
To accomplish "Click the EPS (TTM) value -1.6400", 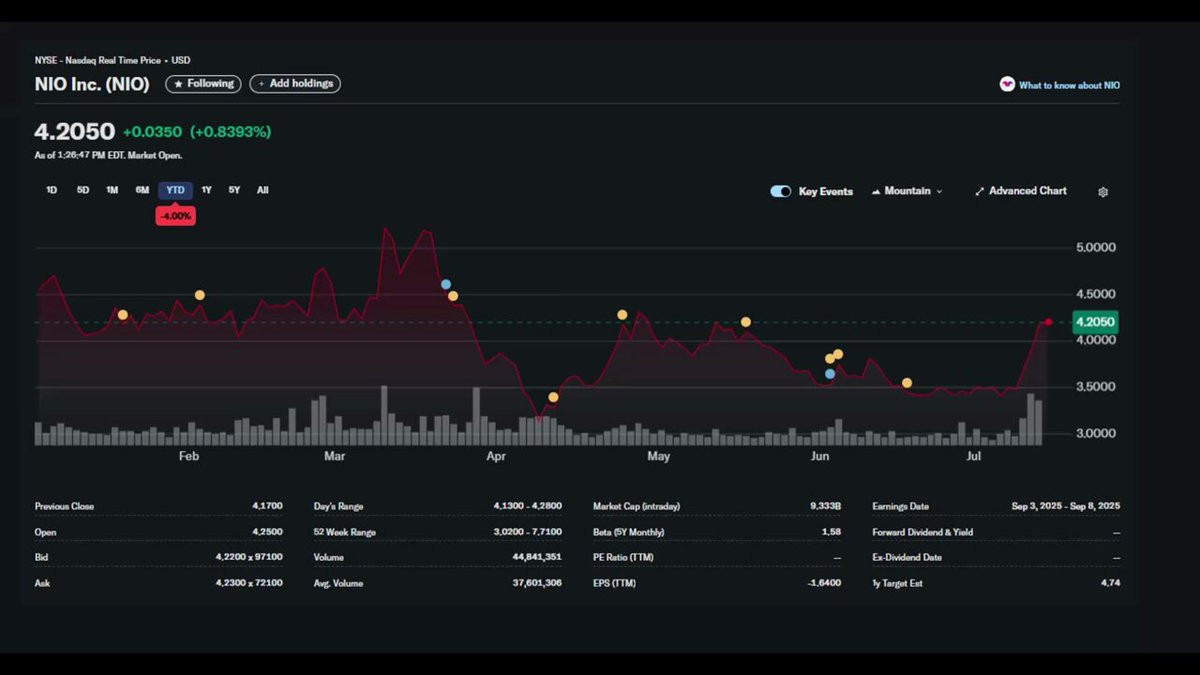I will tap(824, 583).
